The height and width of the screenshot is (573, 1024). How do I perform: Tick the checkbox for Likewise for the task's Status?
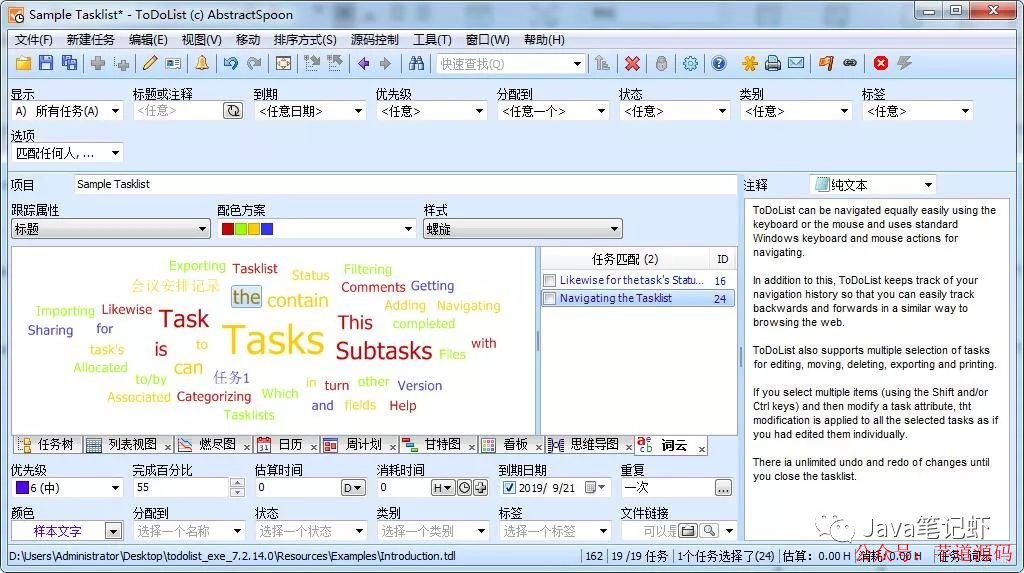click(x=550, y=280)
